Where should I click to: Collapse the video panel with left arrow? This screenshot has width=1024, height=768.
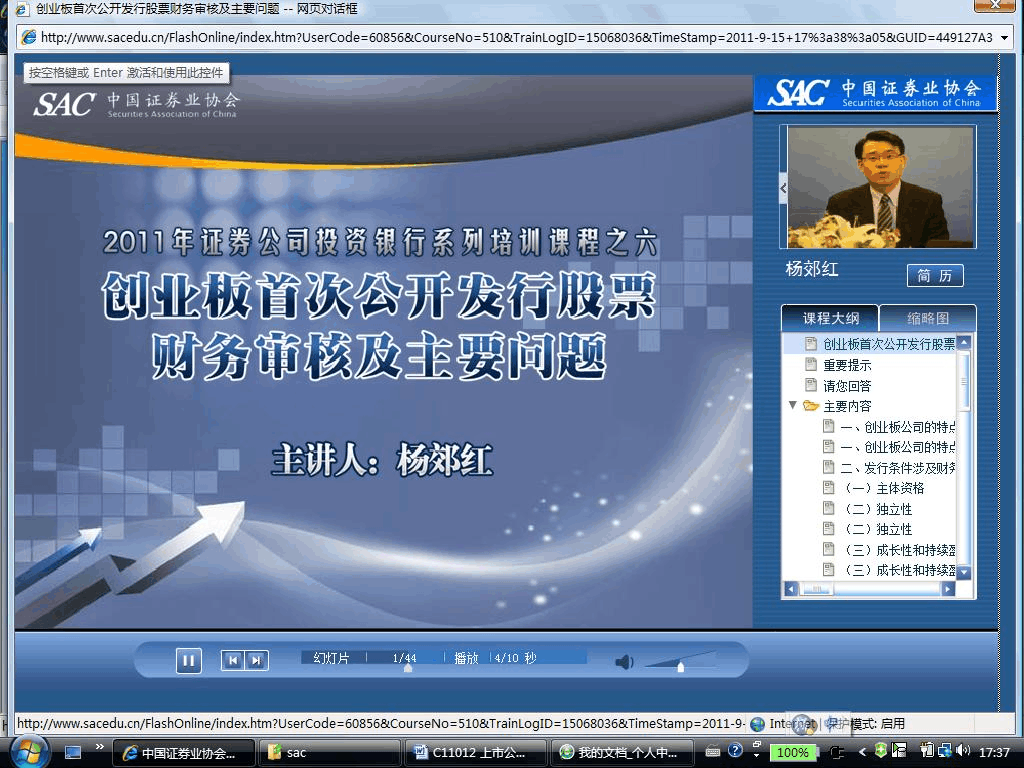coord(783,188)
